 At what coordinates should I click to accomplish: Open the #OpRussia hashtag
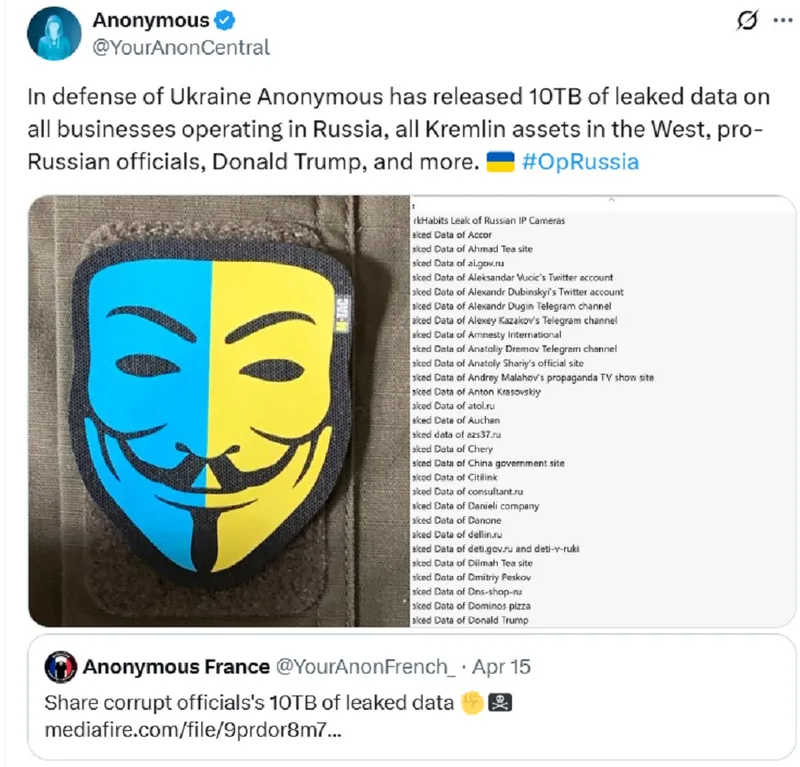point(581,162)
